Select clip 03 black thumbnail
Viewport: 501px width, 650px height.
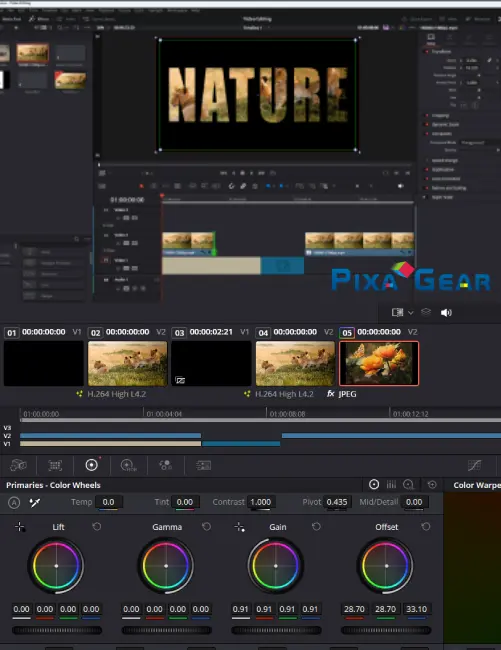[x=211, y=363]
